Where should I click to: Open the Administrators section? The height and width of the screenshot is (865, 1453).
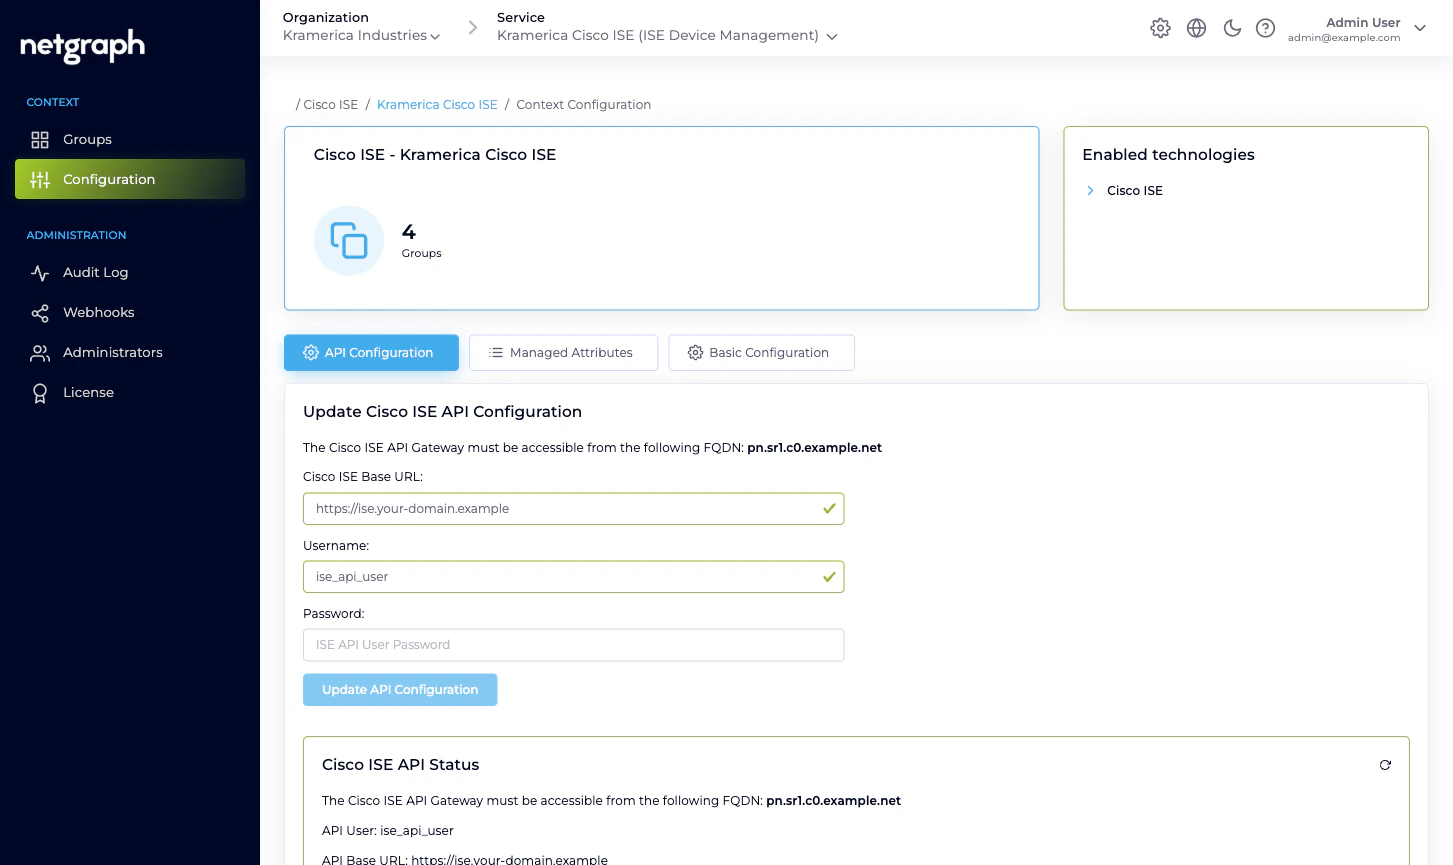pos(112,352)
